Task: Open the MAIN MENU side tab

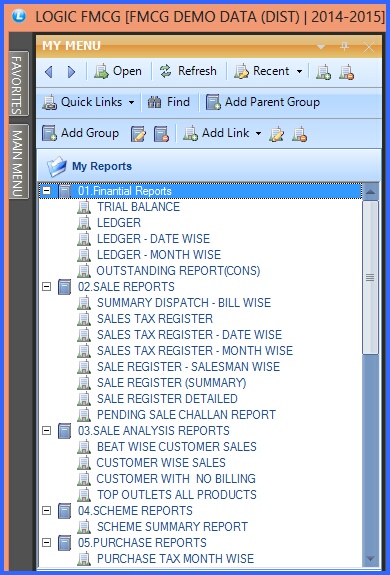Action: click(x=18, y=162)
